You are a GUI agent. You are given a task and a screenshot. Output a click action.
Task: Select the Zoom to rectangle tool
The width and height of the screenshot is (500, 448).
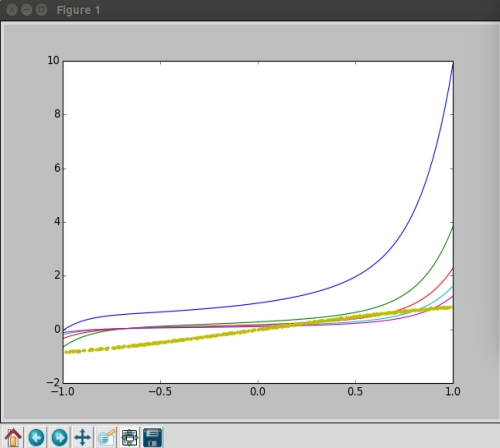pos(106,437)
